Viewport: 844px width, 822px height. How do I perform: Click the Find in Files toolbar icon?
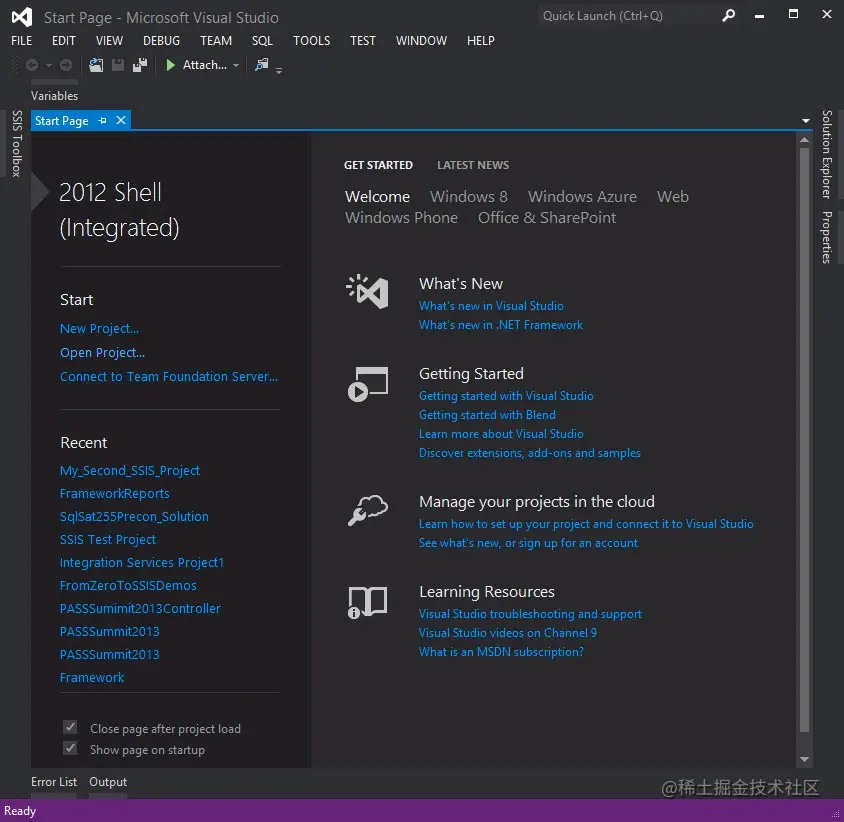pos(262,65)
